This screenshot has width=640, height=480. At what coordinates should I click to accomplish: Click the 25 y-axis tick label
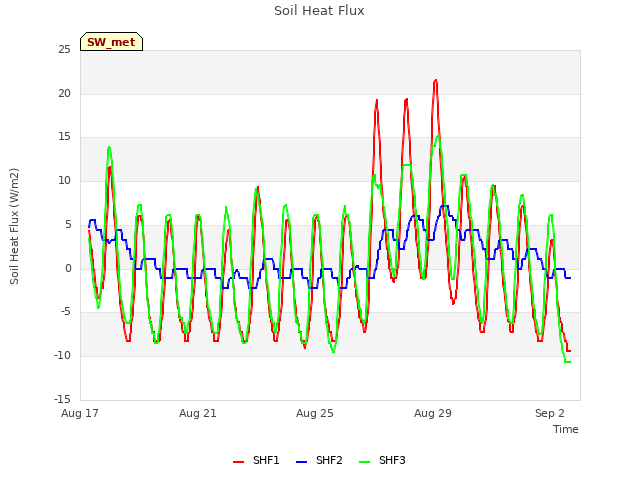64,50
